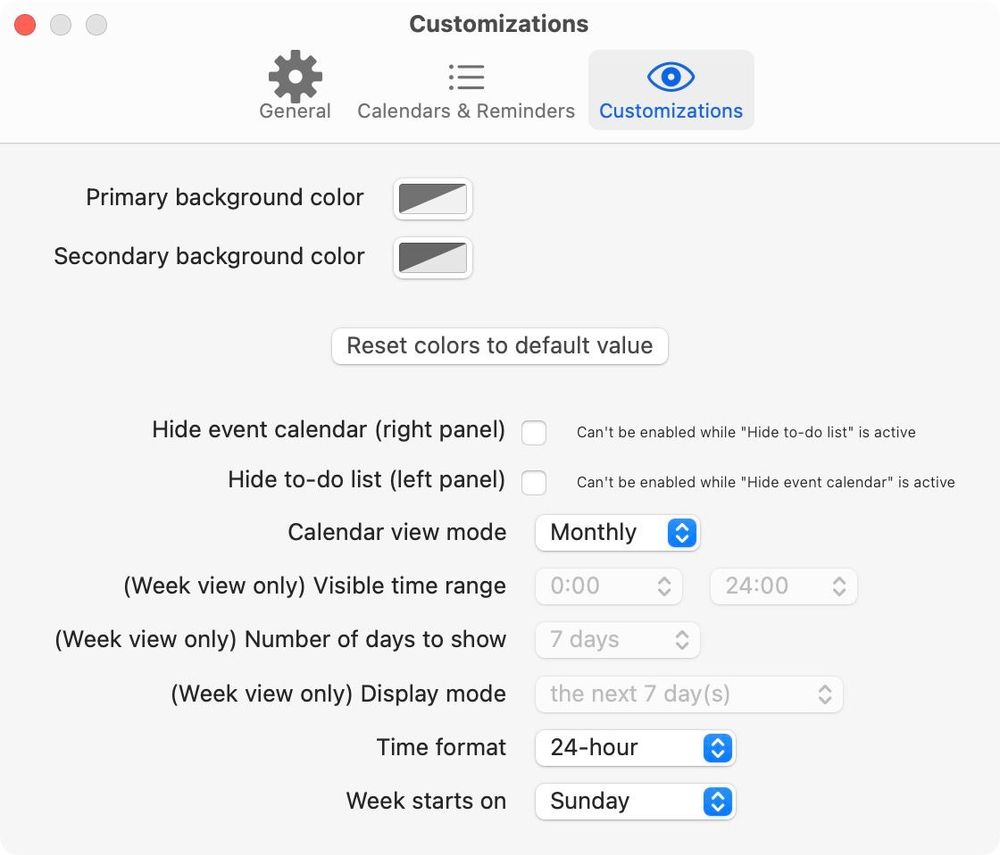Open the Calendar view mode dropdown
The height and width of the screenshot is (855, 1000).
click(x=615, y=533)
